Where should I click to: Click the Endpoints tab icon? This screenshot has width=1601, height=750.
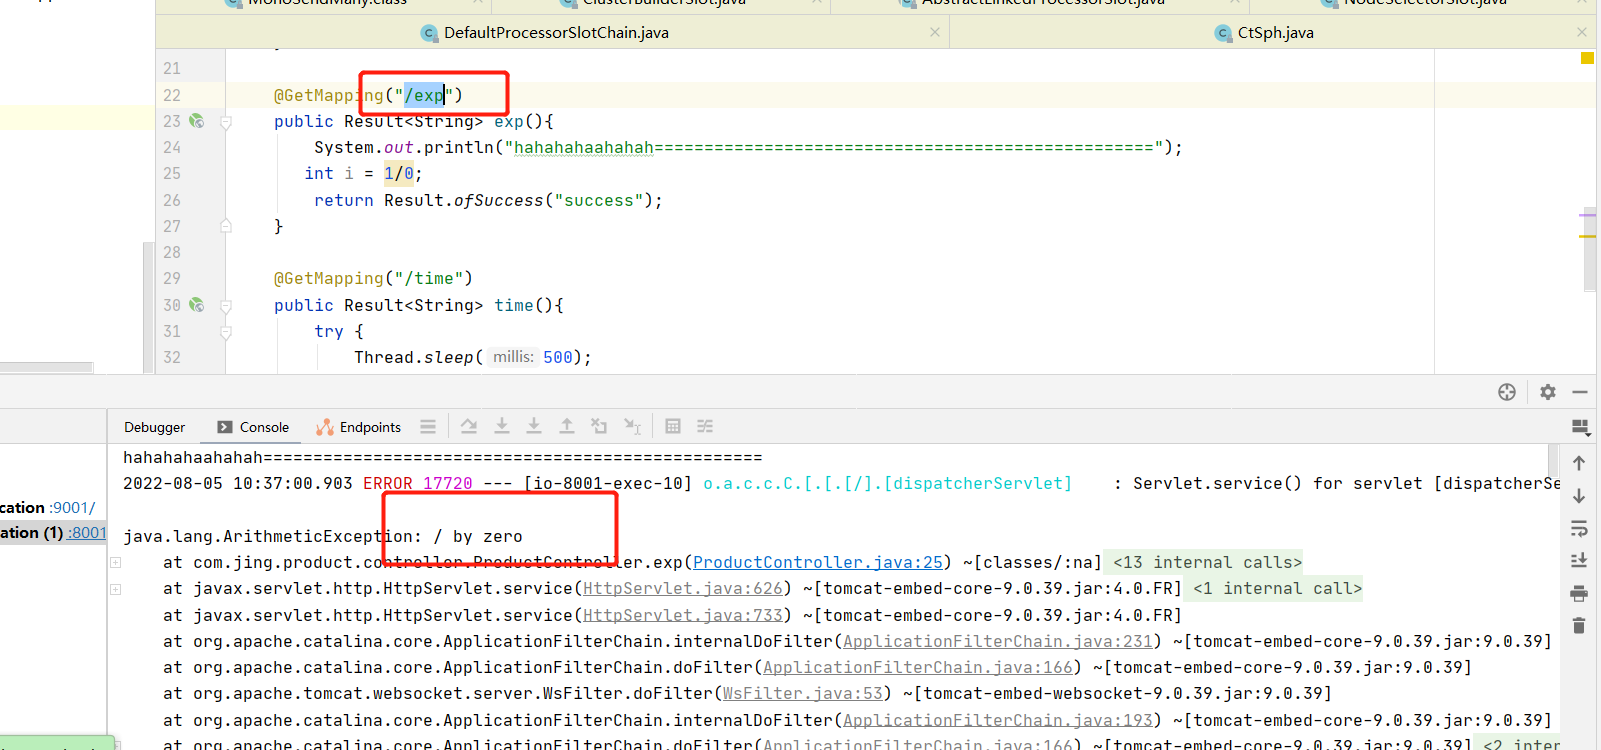(x=324, y=427)
